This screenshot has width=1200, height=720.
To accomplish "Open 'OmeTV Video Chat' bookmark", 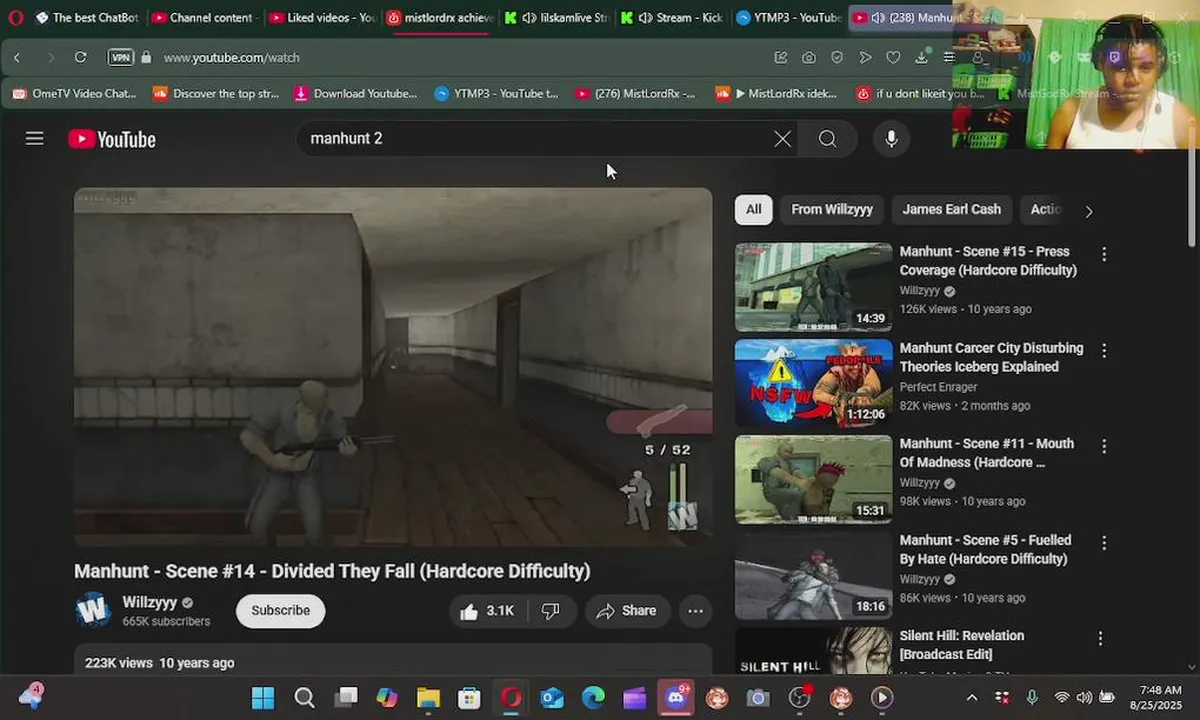I will pos(74,93).
